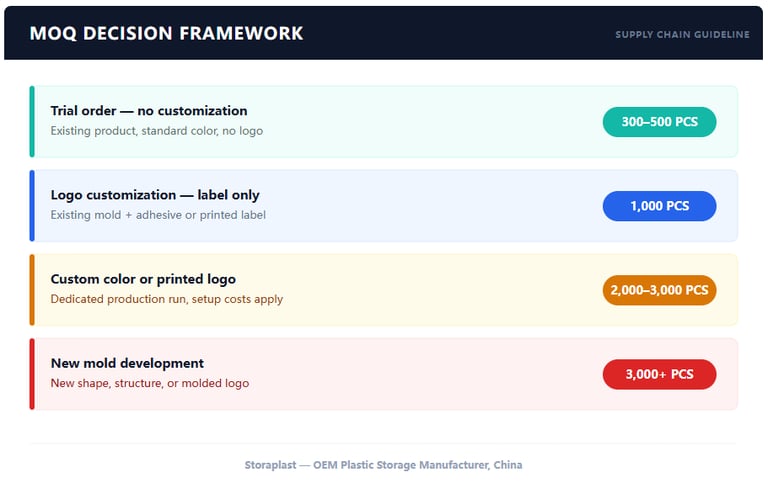Screen dimensions: 768x483
Task: Select the 'Trial order — no customization' heading
Action: tap(149, 111)
